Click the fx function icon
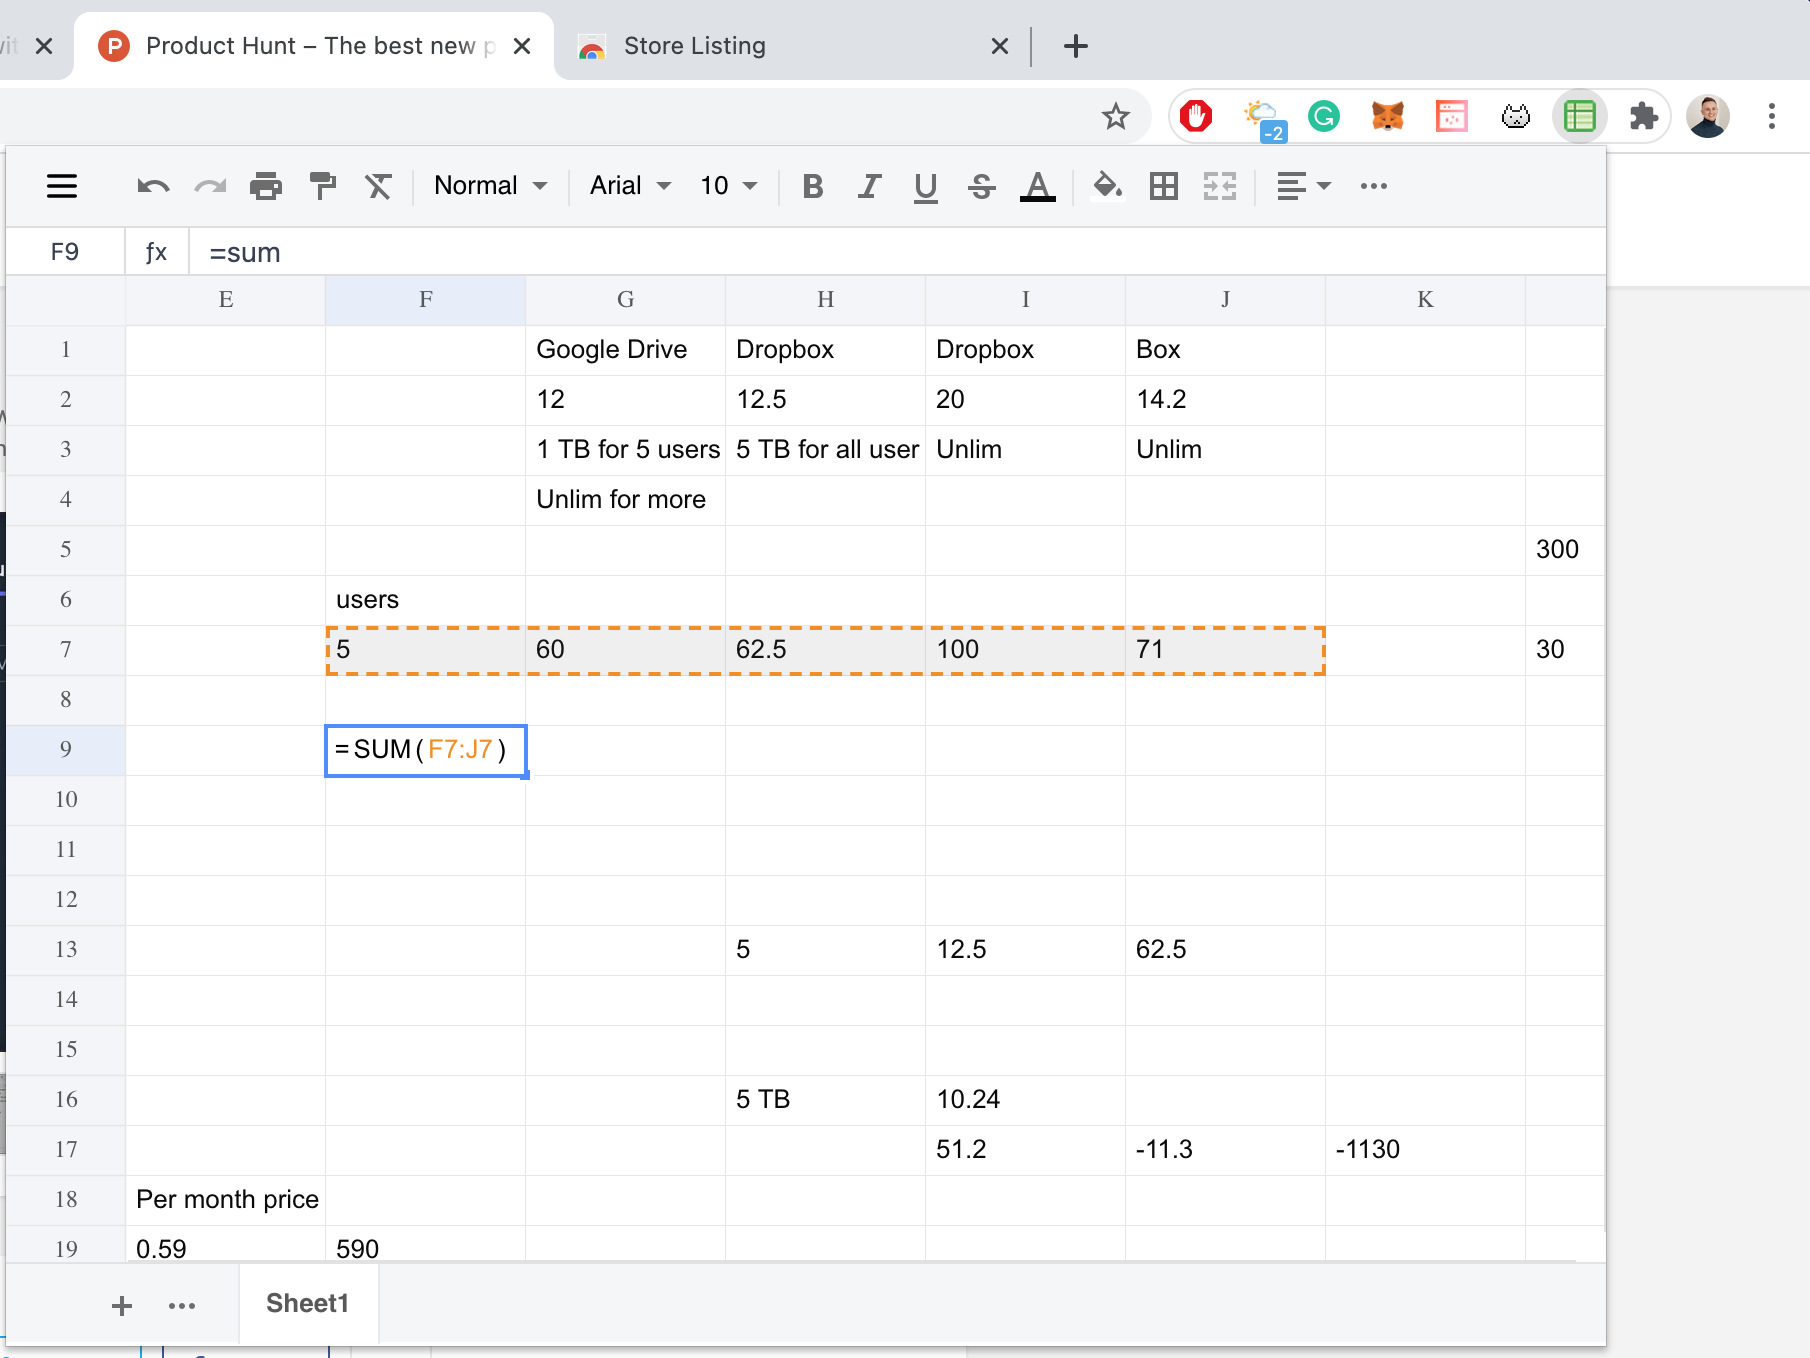Screen dimensions: 1810x1358 coord(156,252)
